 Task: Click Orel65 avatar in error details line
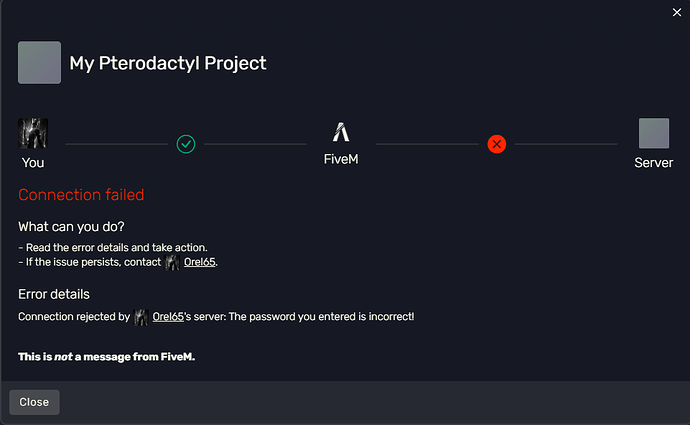(x=141, y=317)
